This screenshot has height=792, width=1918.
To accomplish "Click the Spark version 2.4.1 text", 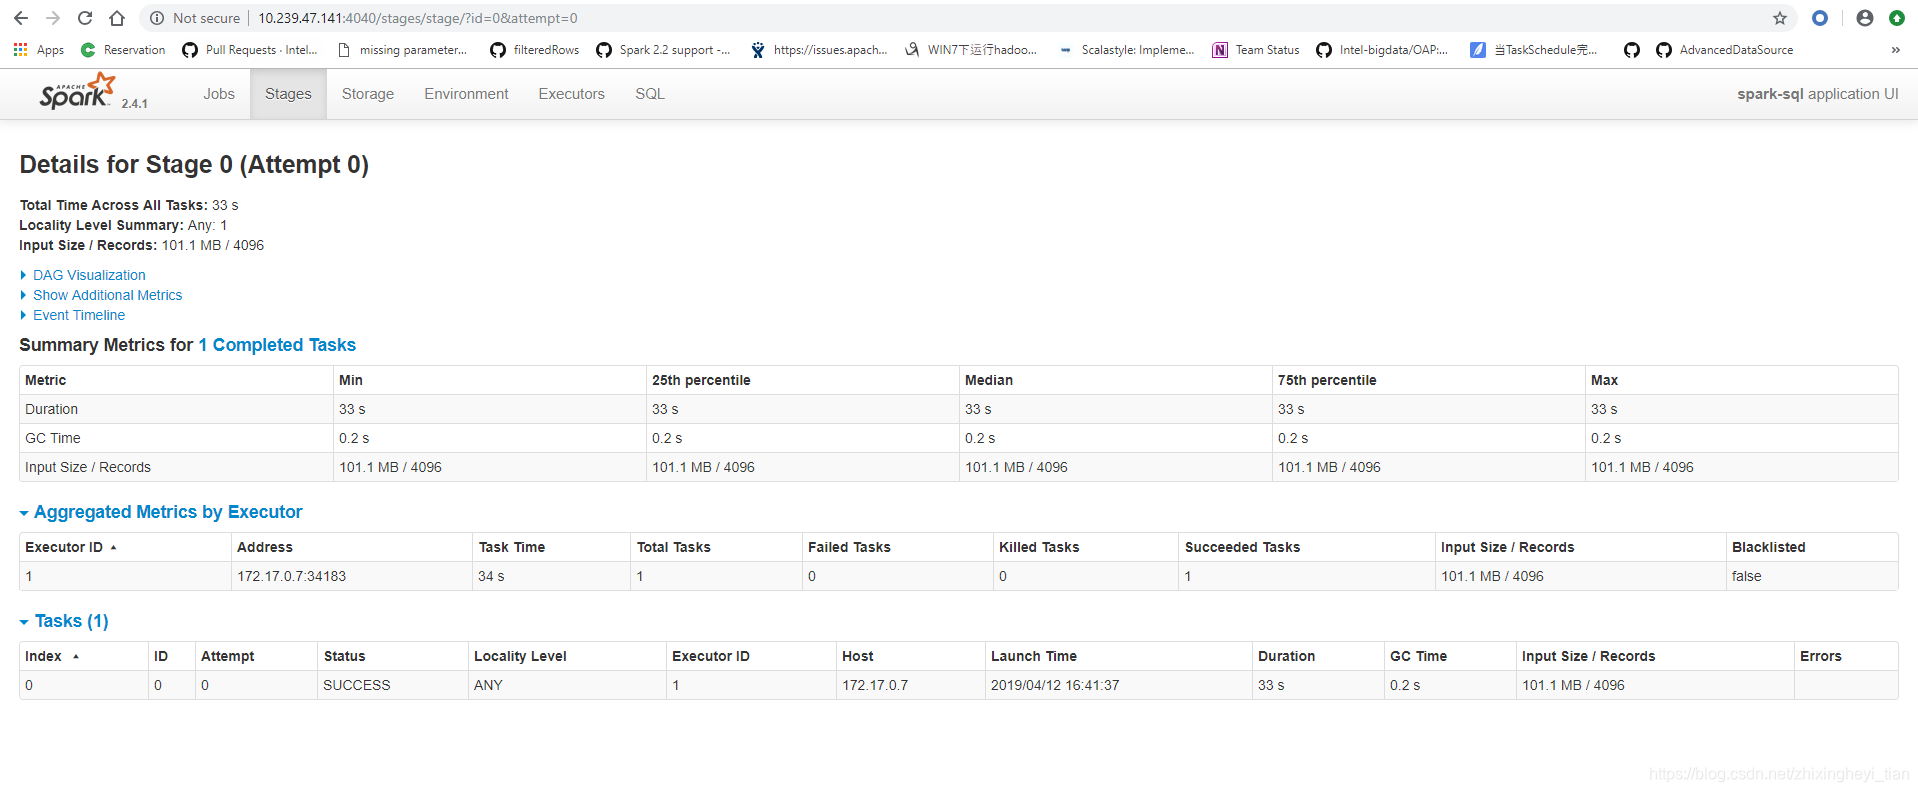I will 135,103.
